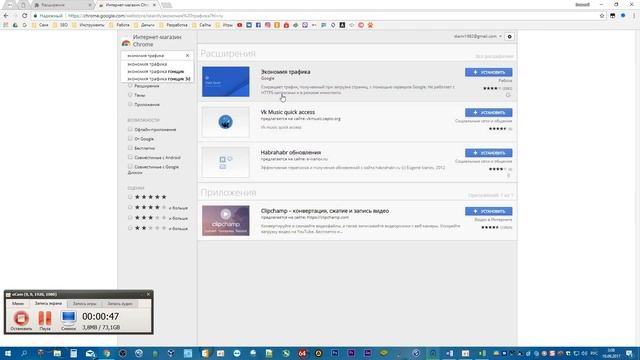The height and width of the screenshot is (360, 640).
Task: Click the browser address bar URL
Action: coord(146,16)
